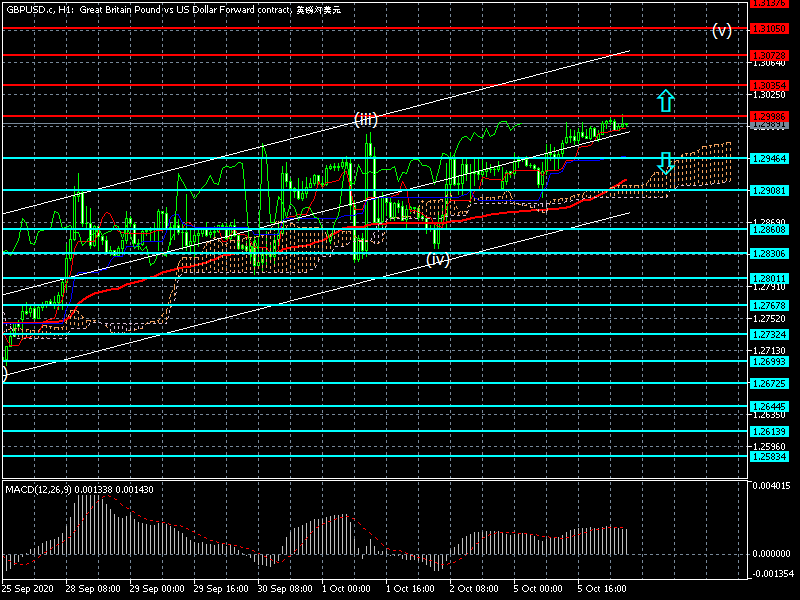Click the 1 Oct 00:00 time label
This screenshot has height=600, width=800.
[x=346, y=589]
